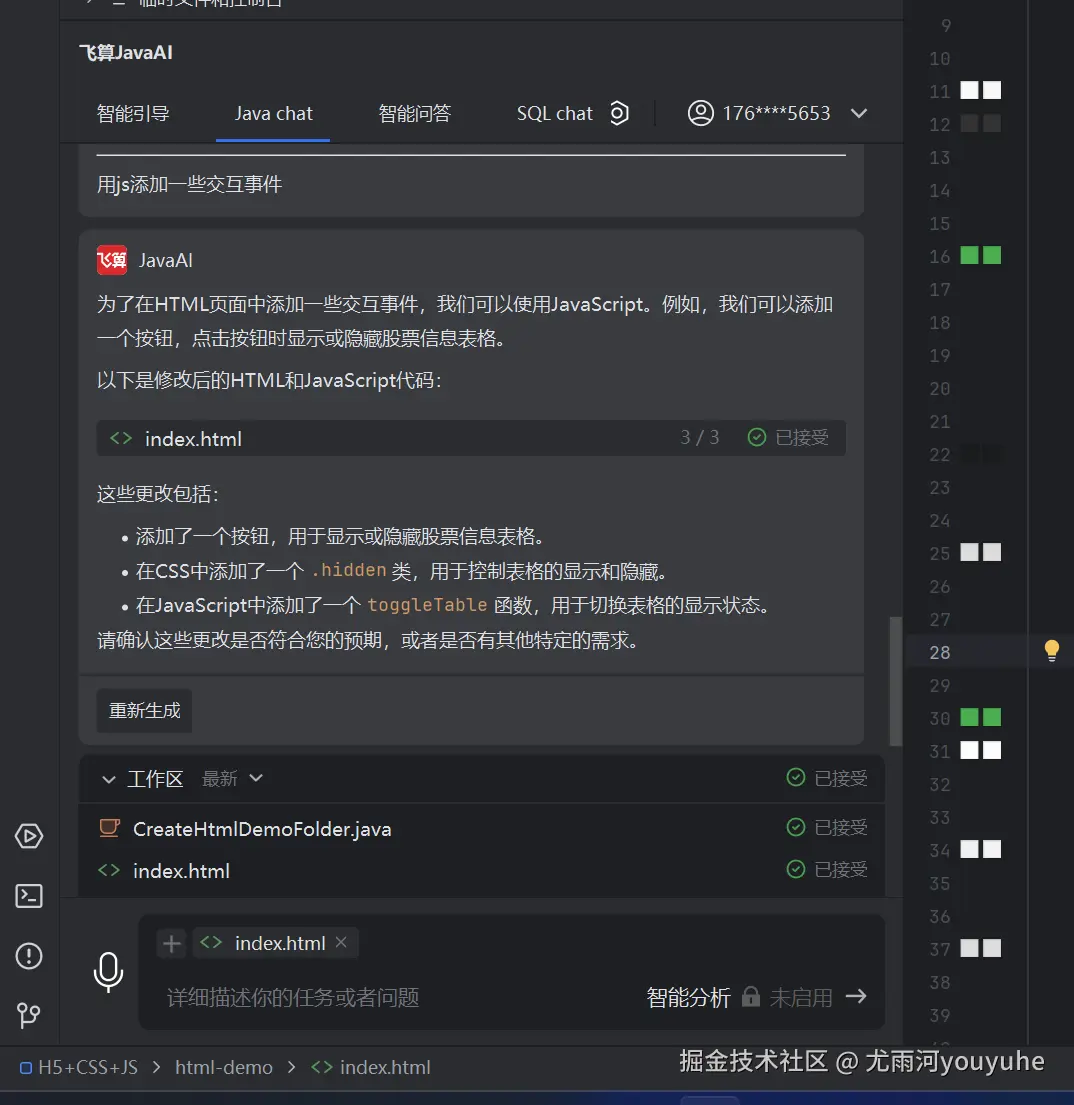The width and height of the screenshot is (1074, 1105).
Task: Click the task description input field
Action: click(x=350, y=996)
